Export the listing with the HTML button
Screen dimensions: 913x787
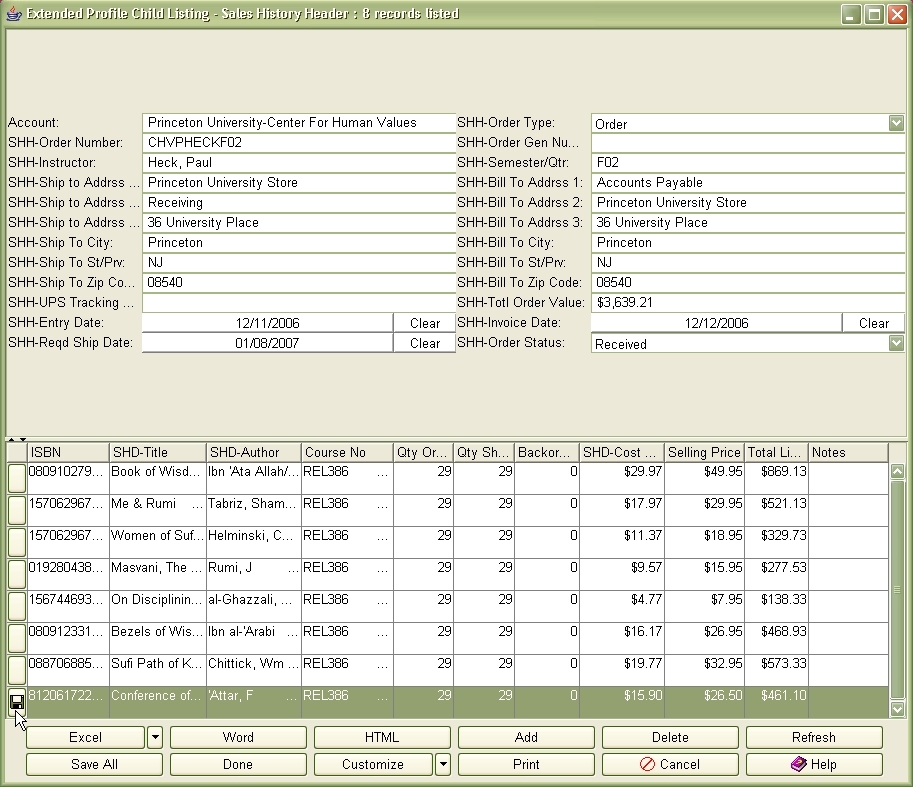381,738
